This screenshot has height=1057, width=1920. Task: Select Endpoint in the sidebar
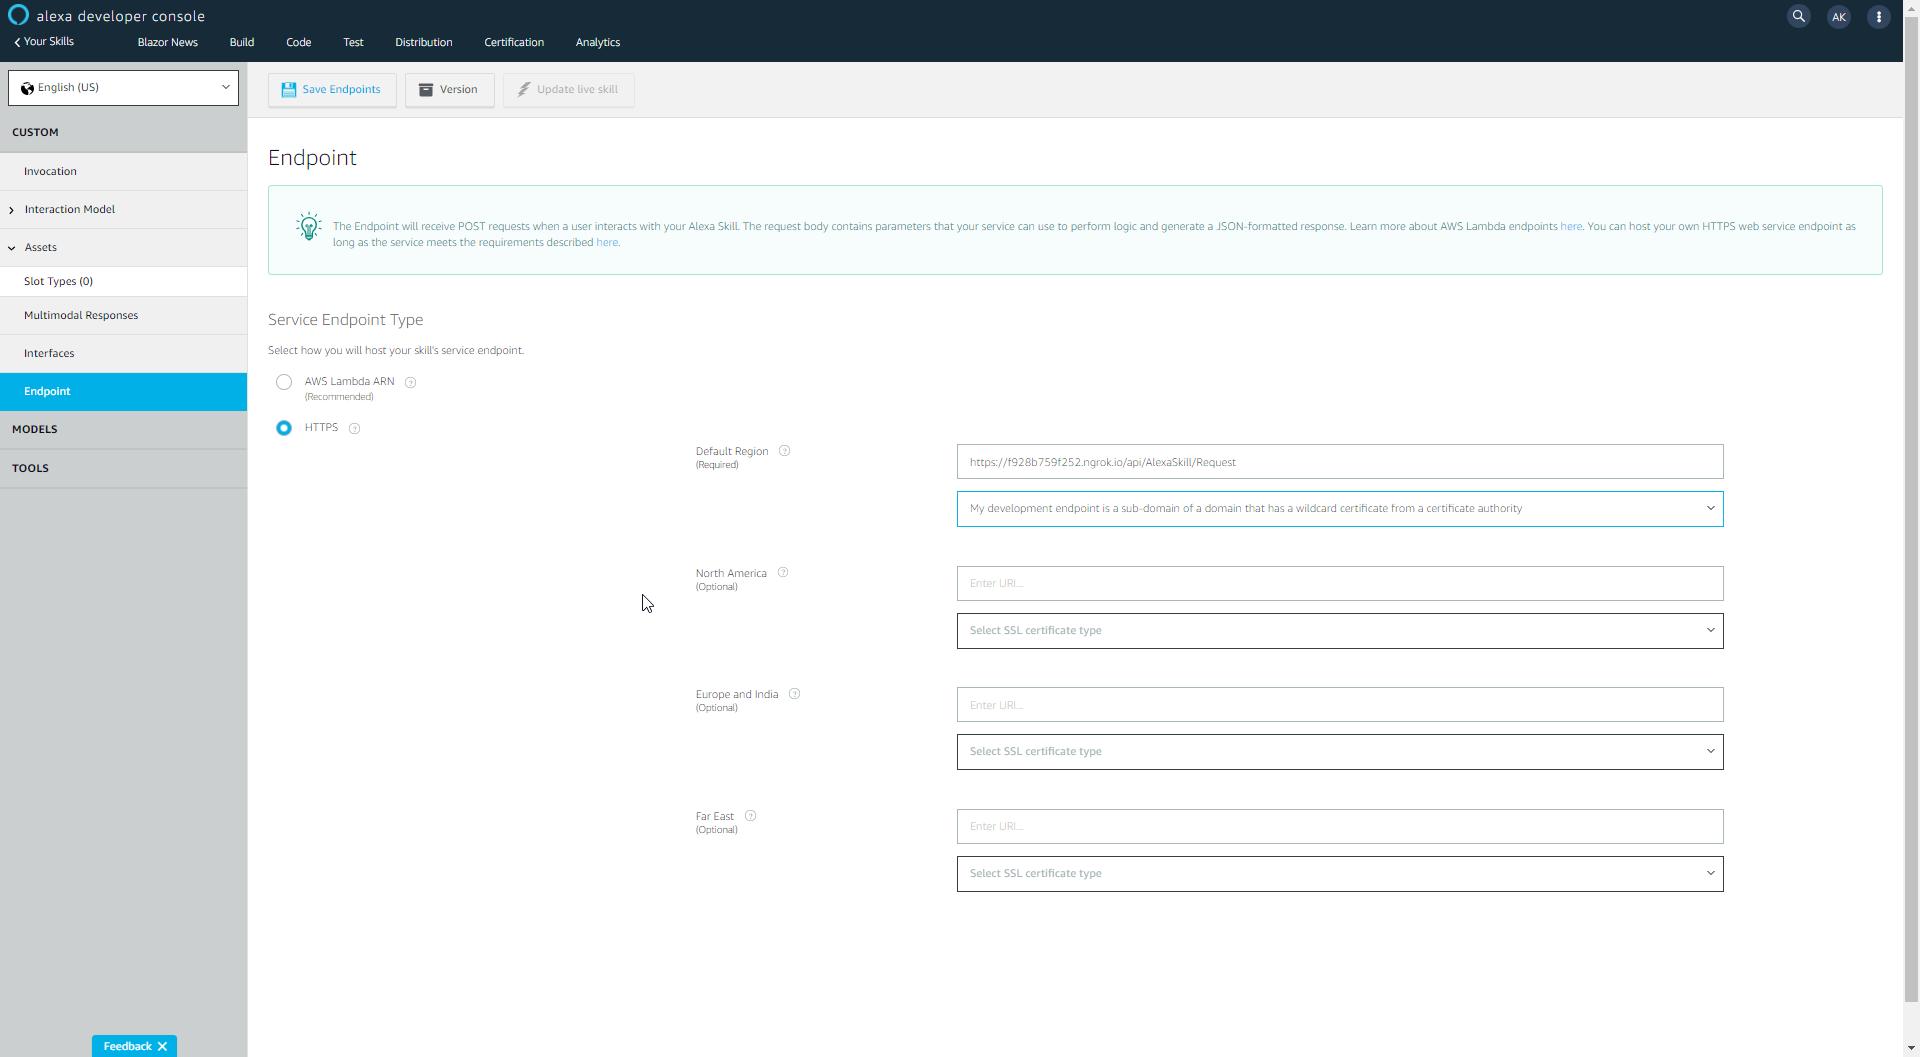123,392
